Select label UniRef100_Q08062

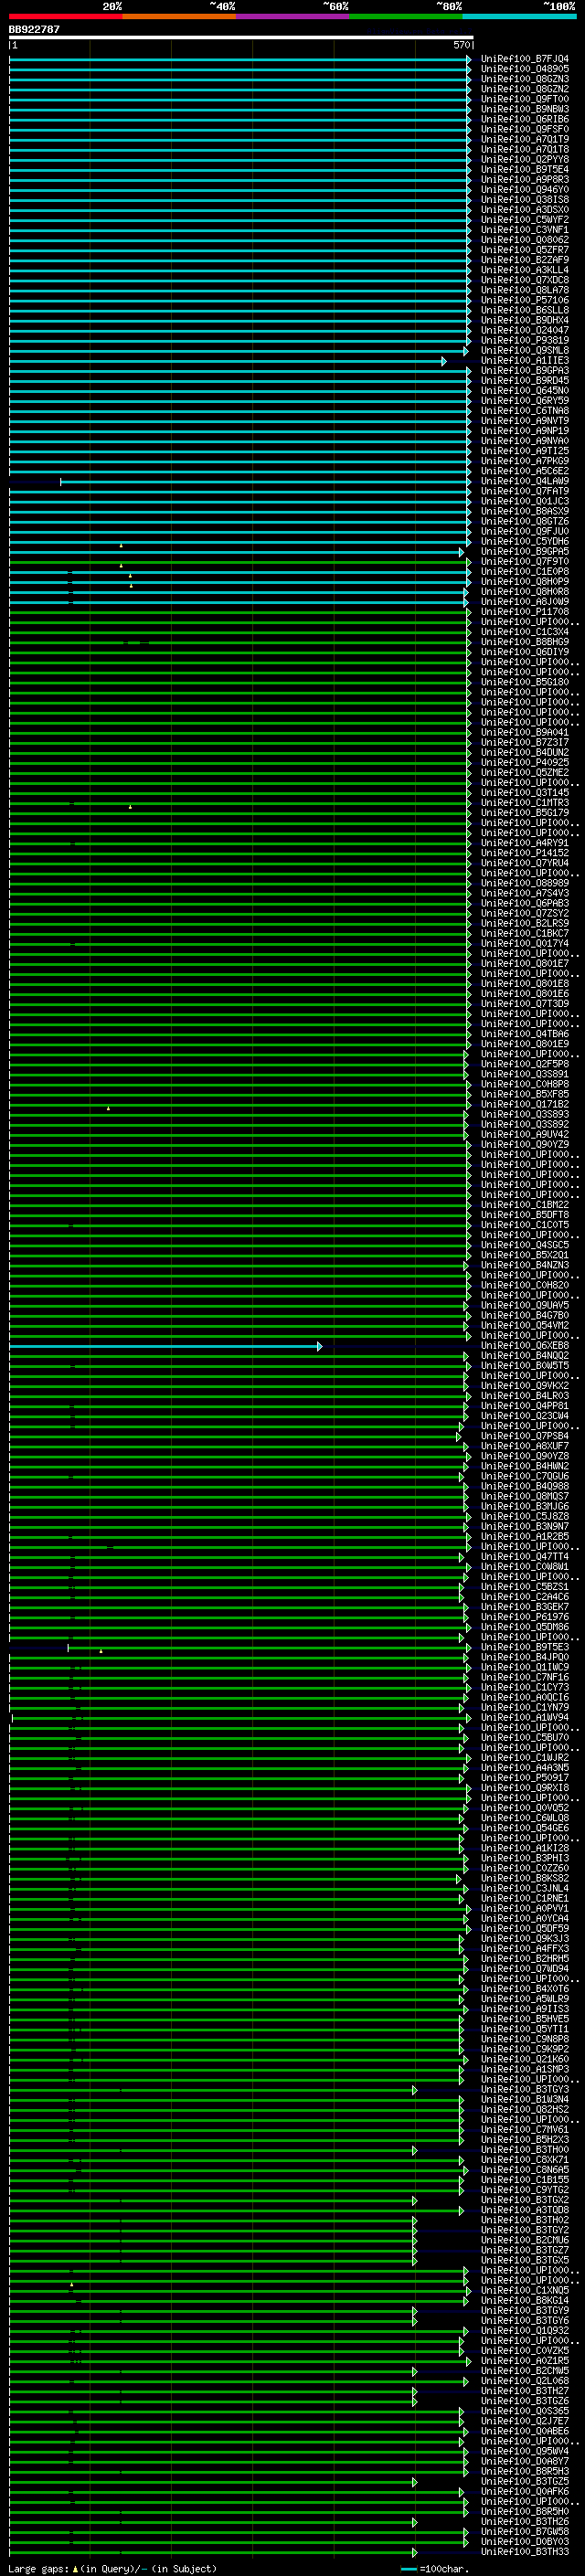point(525,240)
